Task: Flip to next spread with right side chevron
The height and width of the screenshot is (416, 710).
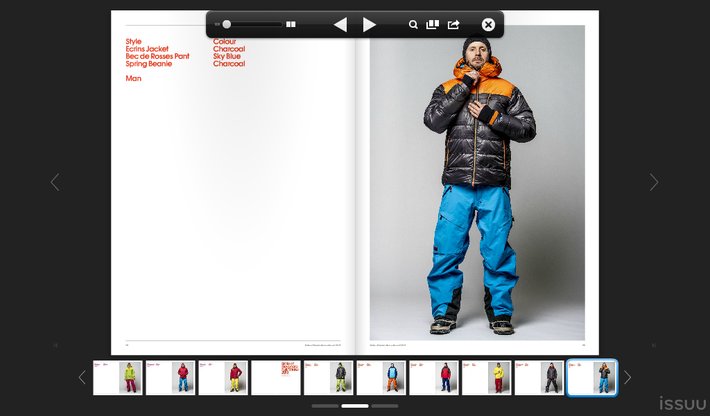Action: [x=654, y=182]
